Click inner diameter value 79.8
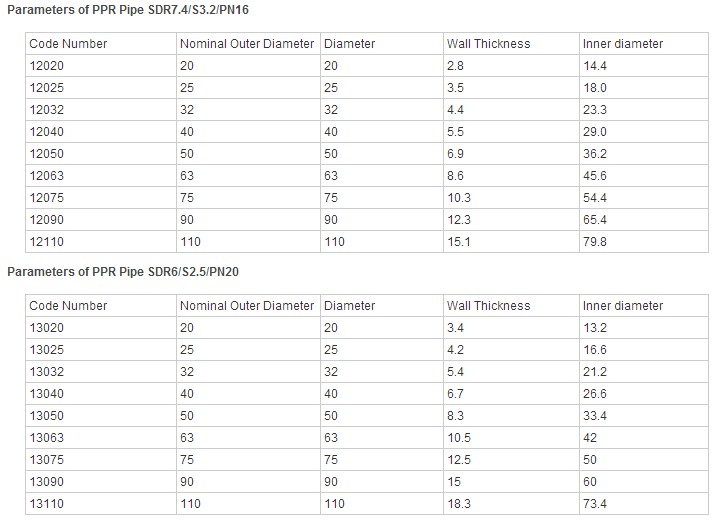This screenshot has width=720, height=526. pyautogui.click(x=595, y=242)
